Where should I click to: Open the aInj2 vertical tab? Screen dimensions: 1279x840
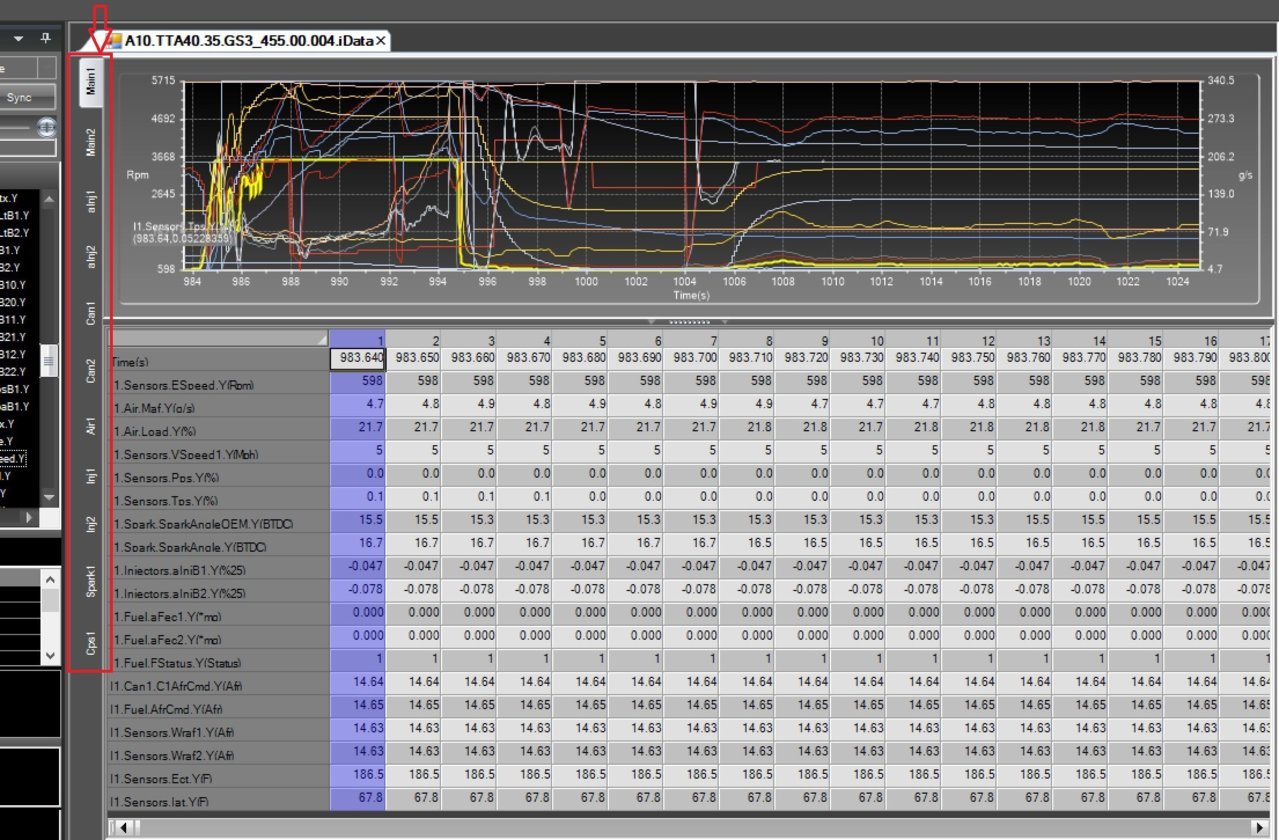pyautogui.click(x=91, y=259)
